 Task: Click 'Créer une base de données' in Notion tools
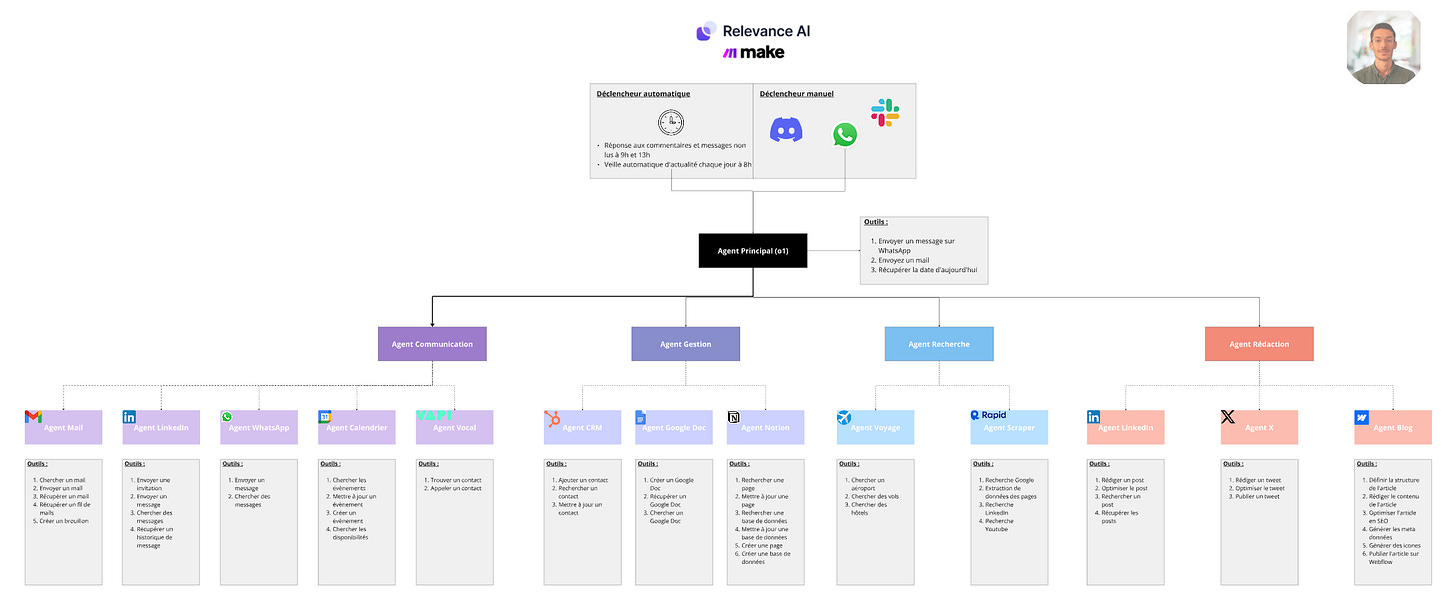(767, 558)
